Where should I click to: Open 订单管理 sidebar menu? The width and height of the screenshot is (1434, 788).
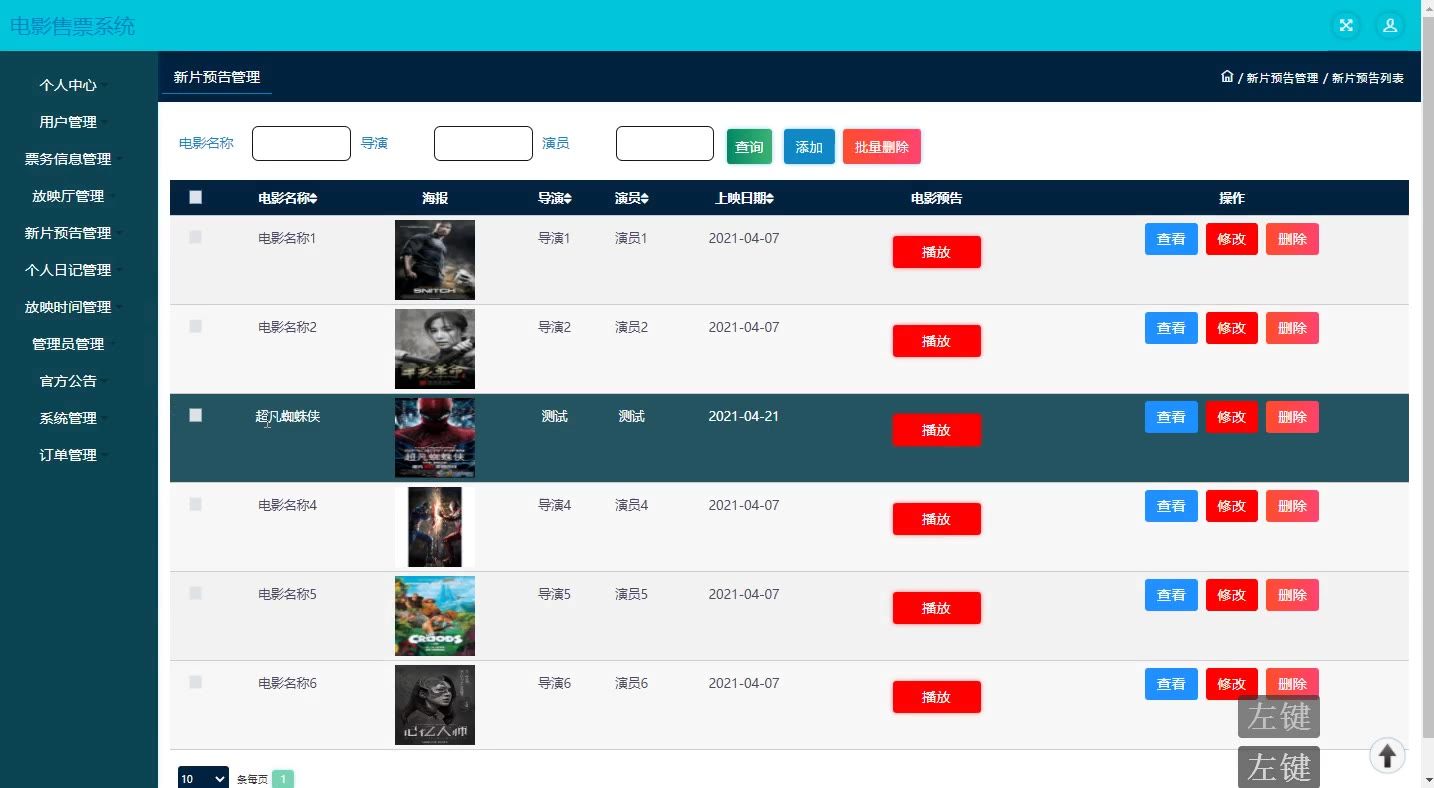click(x=68, y=455)
